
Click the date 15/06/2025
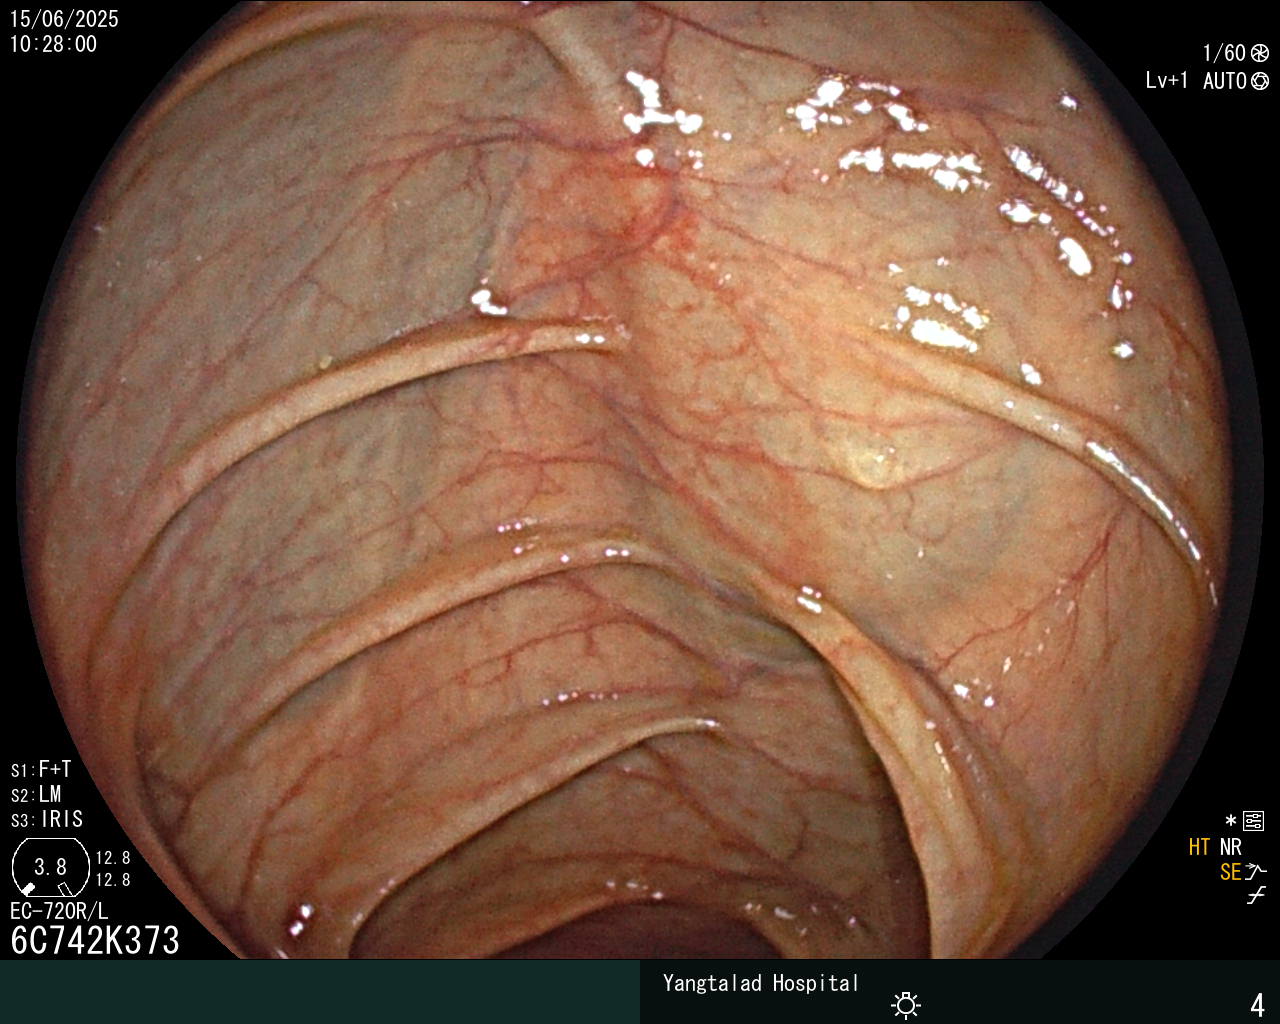[64, 19]
